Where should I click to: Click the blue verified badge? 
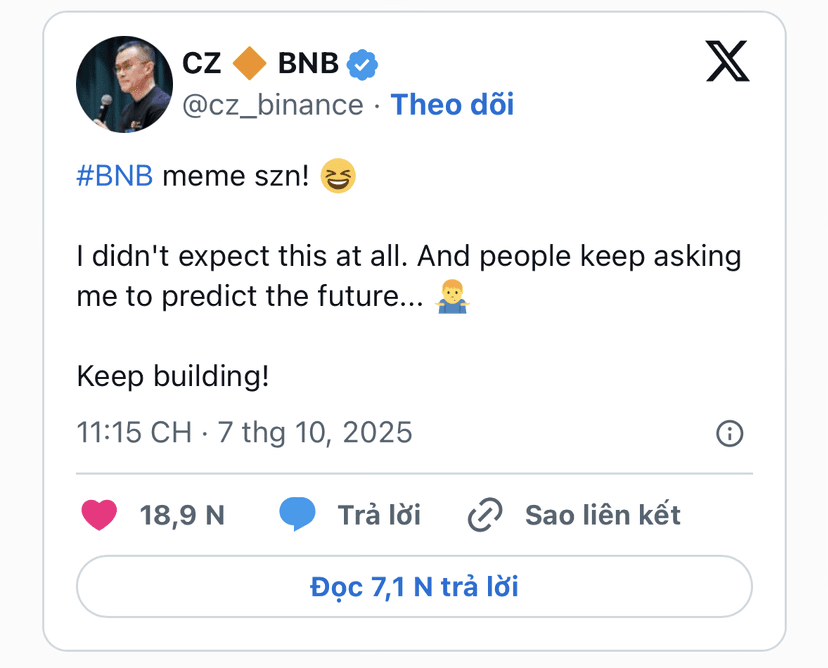tap(362, 64)
